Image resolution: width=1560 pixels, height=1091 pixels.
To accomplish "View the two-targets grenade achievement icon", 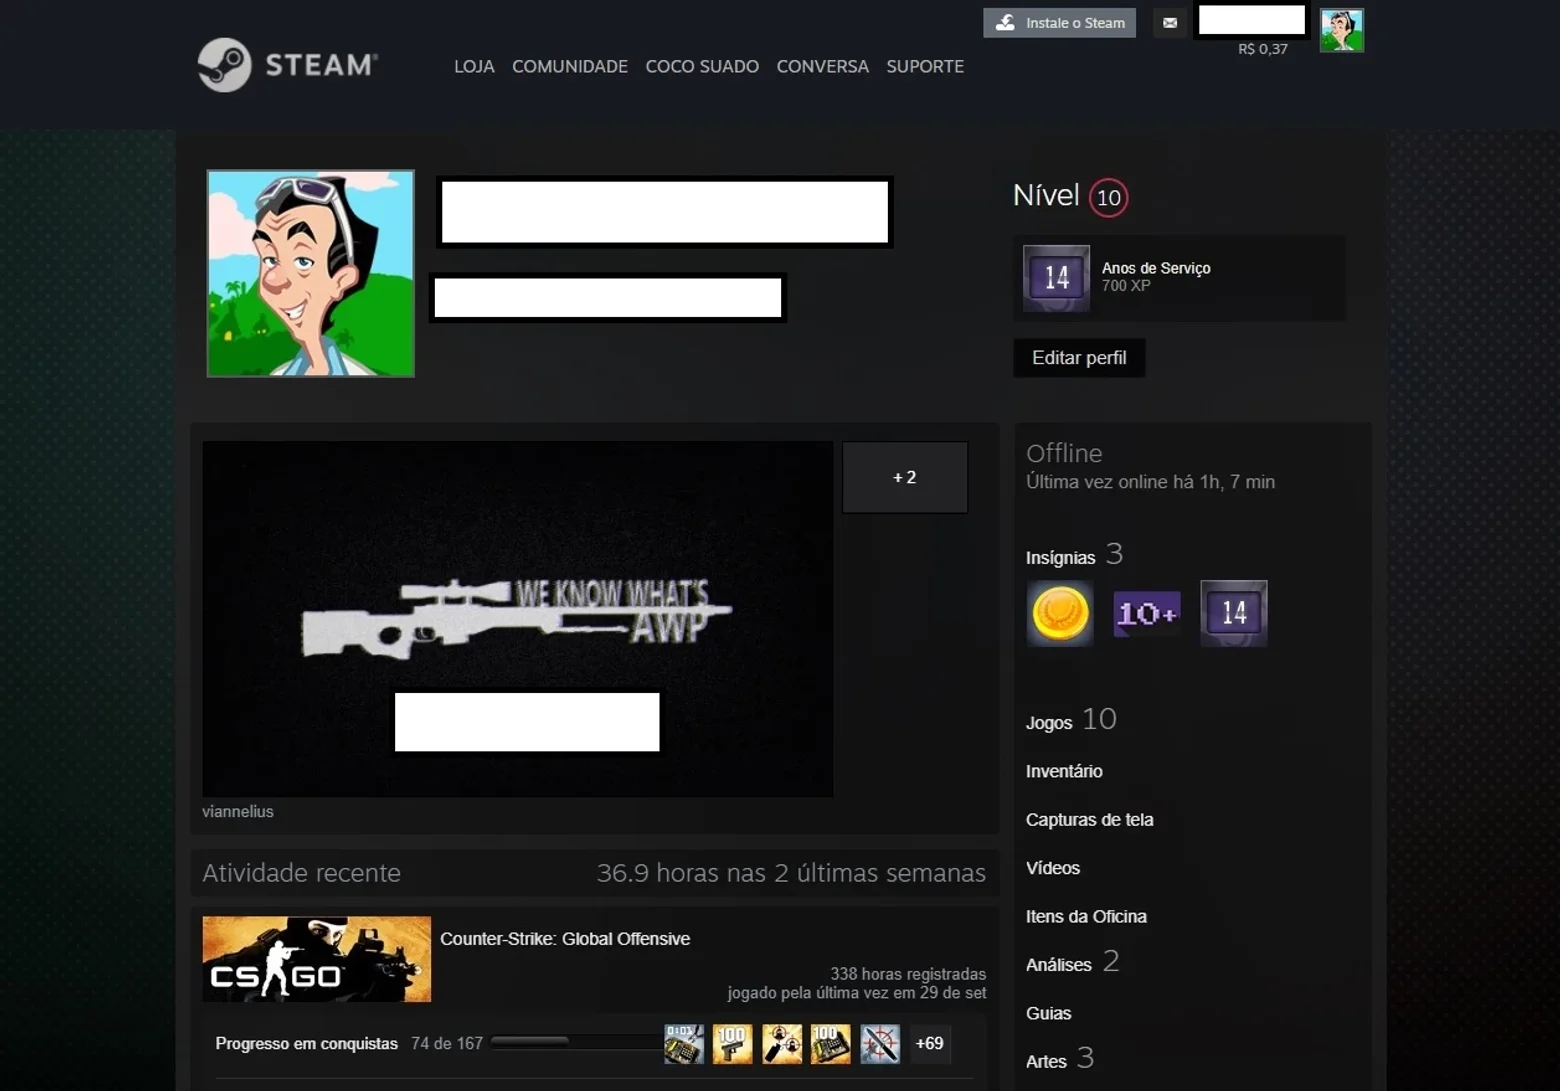I will point(782,1044).
